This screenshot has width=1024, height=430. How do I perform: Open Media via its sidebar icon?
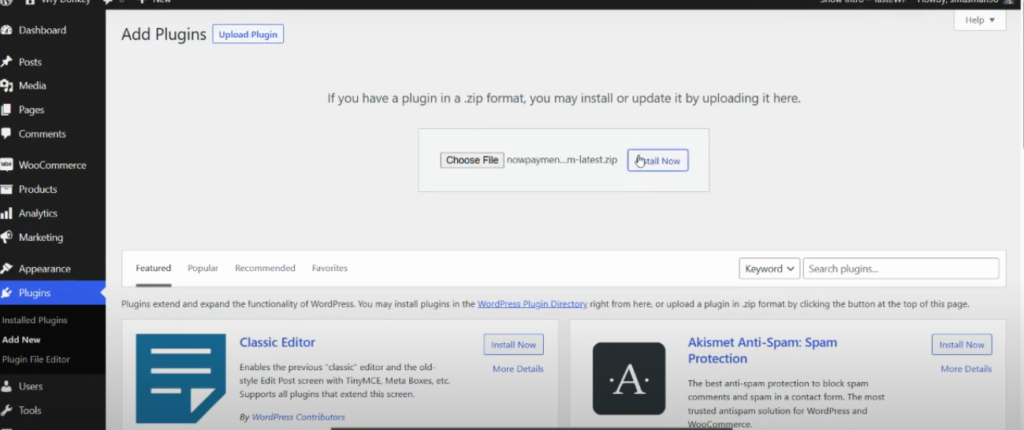point(6,86)
